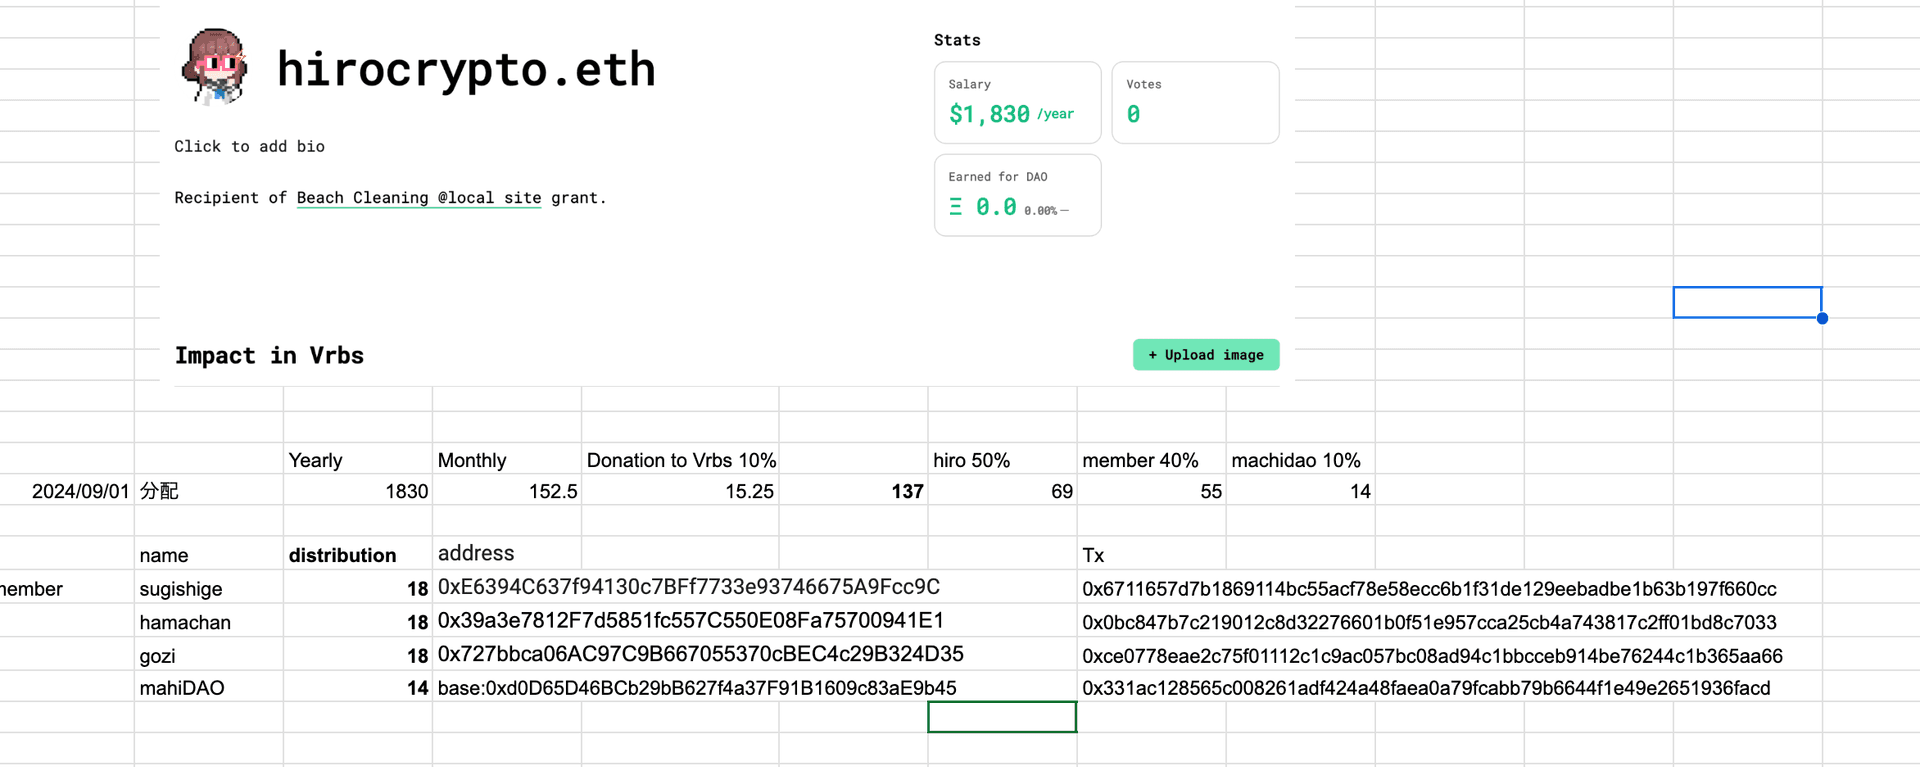Click the 'Click to add bio' text
1920x767 pixels.
(x=249, y=146)
